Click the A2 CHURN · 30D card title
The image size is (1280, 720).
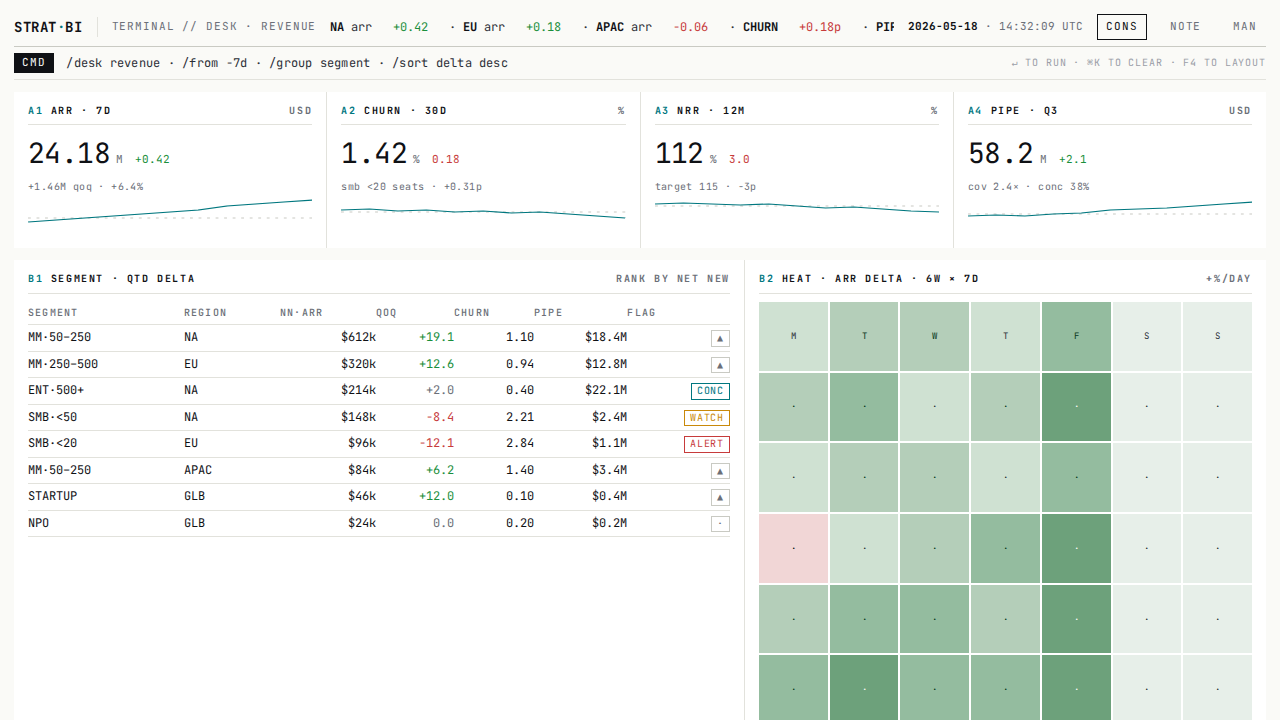[394, 111]
